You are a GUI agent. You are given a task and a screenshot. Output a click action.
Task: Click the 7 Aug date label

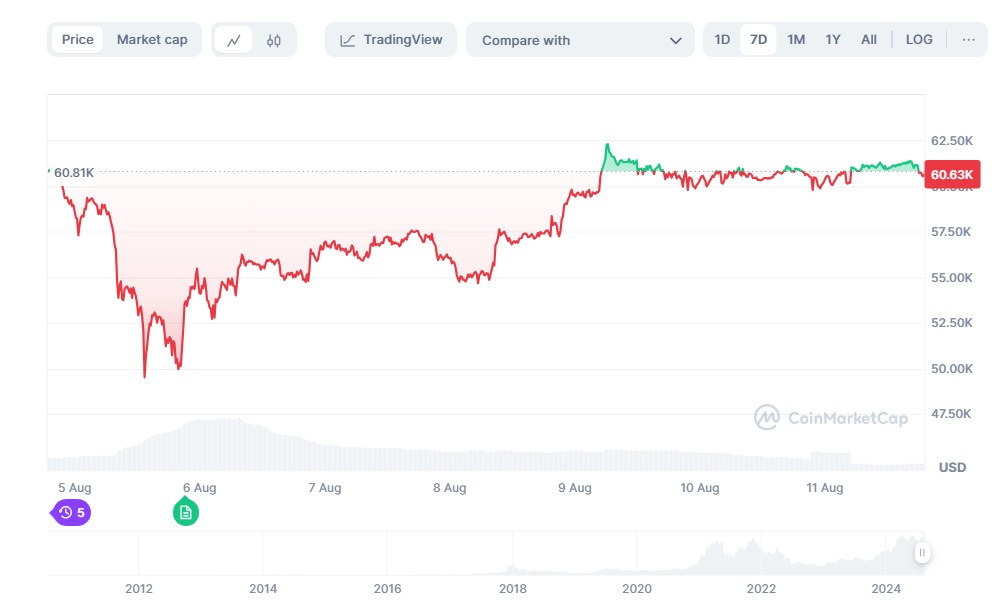click(x=325, y=488)
